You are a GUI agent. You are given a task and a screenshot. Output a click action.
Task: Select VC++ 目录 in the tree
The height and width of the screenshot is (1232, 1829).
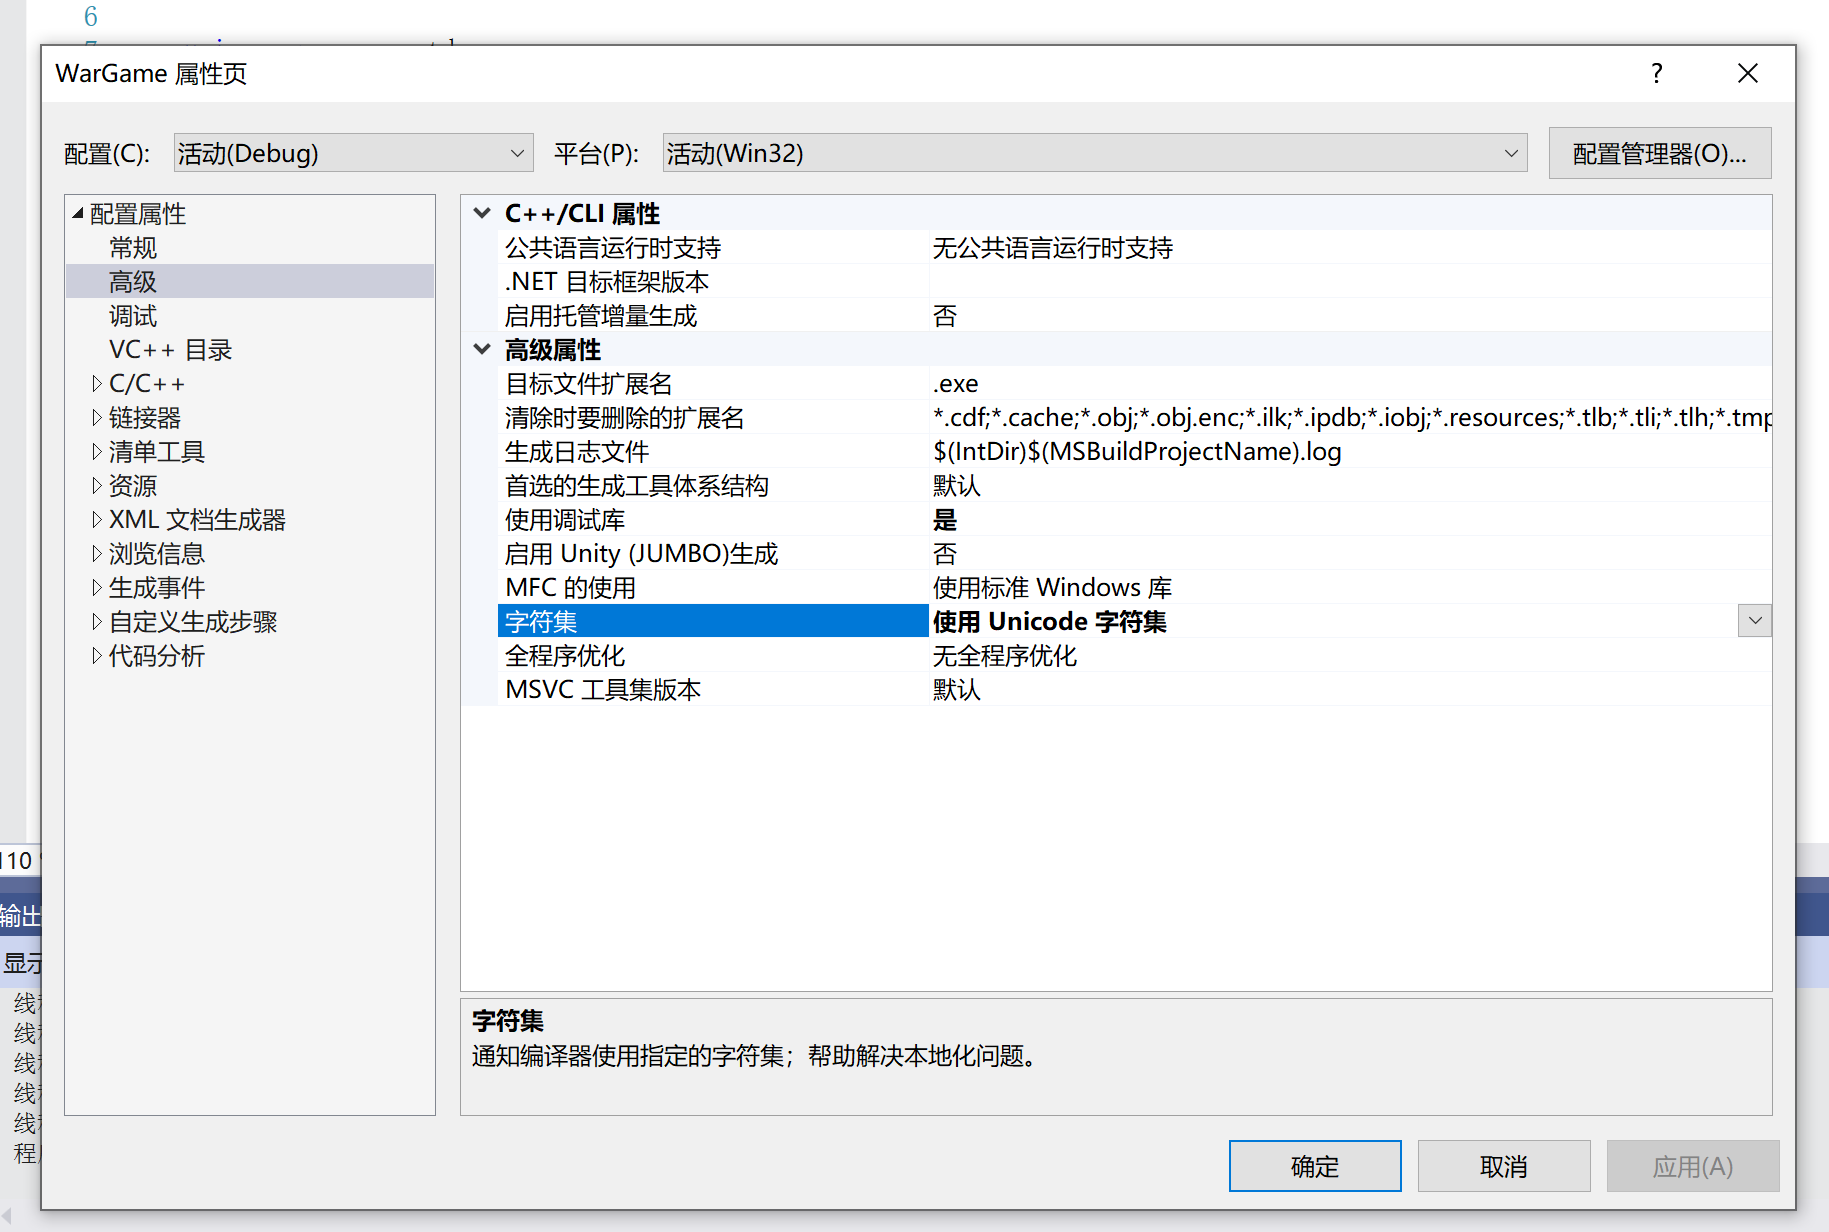click(170, 349)
